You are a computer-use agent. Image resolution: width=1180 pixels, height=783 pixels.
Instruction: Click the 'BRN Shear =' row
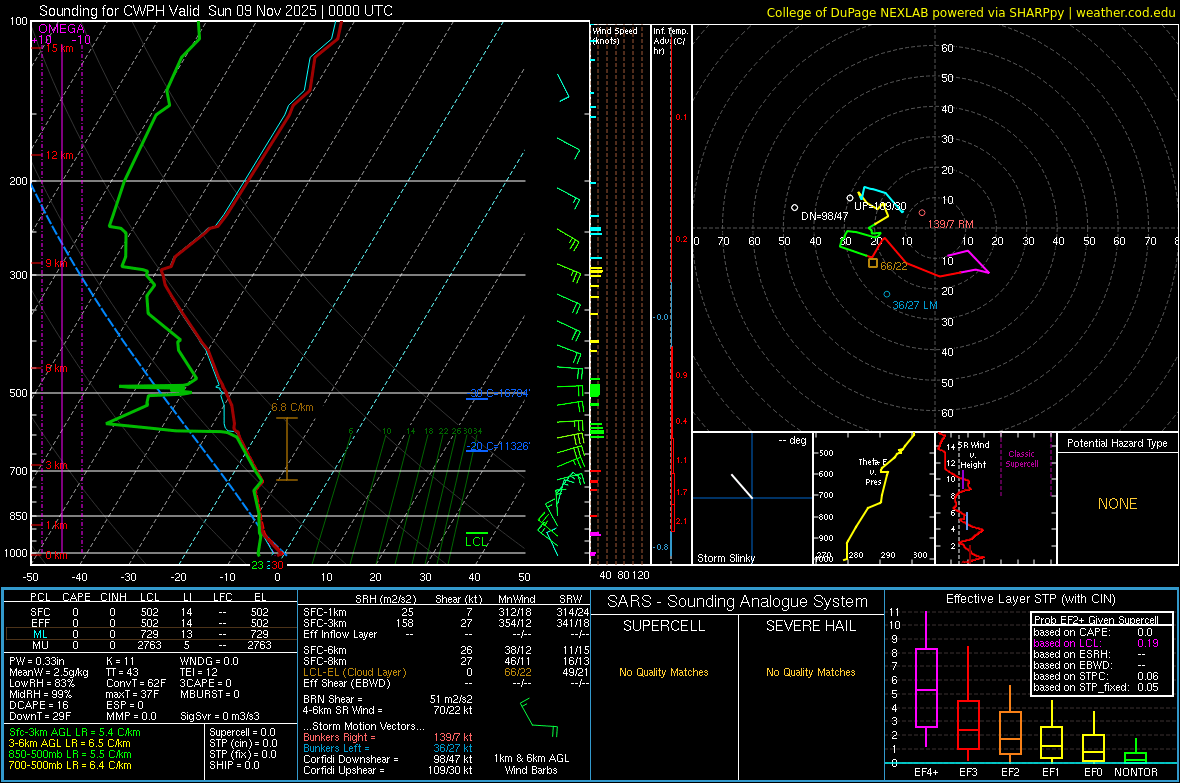(388, 699)
